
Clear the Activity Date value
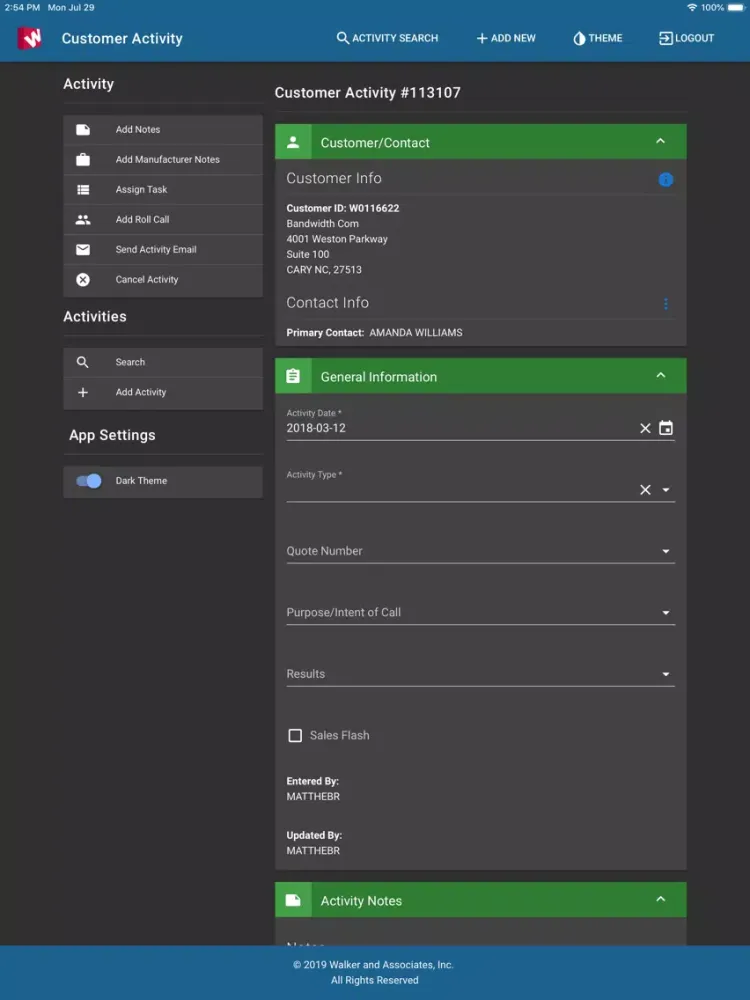[645, 429]
